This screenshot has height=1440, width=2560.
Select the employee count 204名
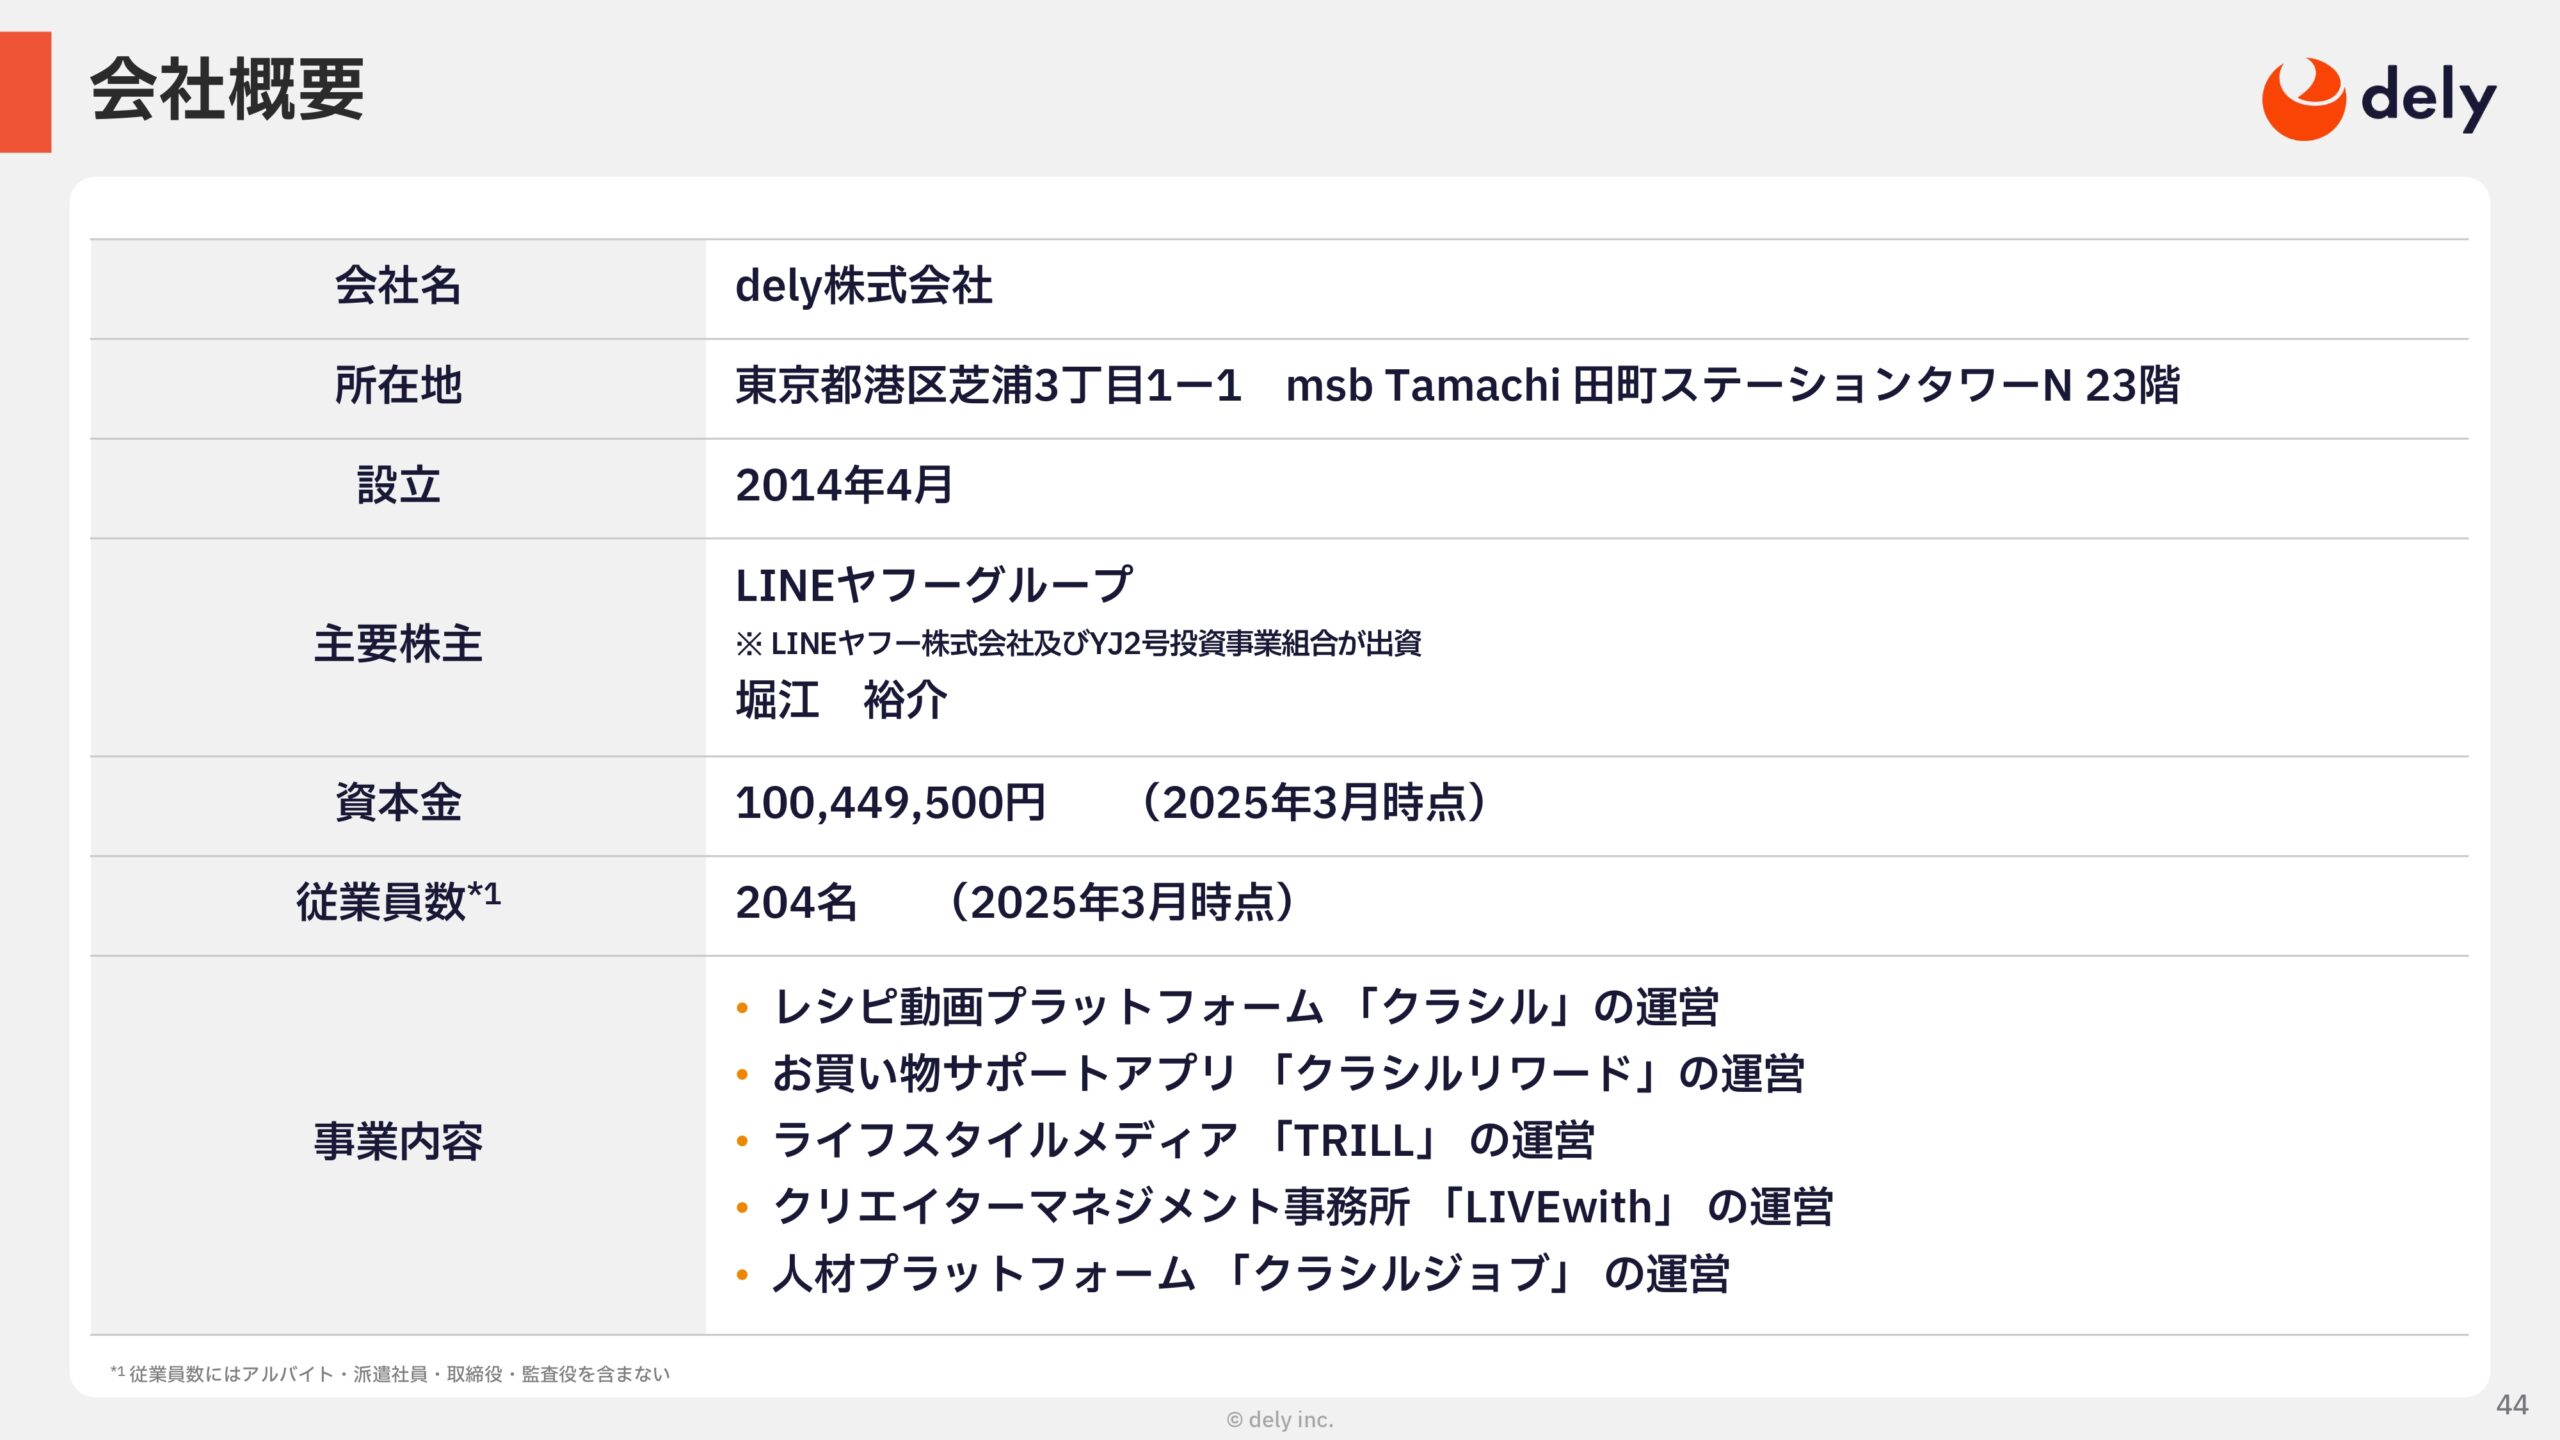tap(796, 903)
